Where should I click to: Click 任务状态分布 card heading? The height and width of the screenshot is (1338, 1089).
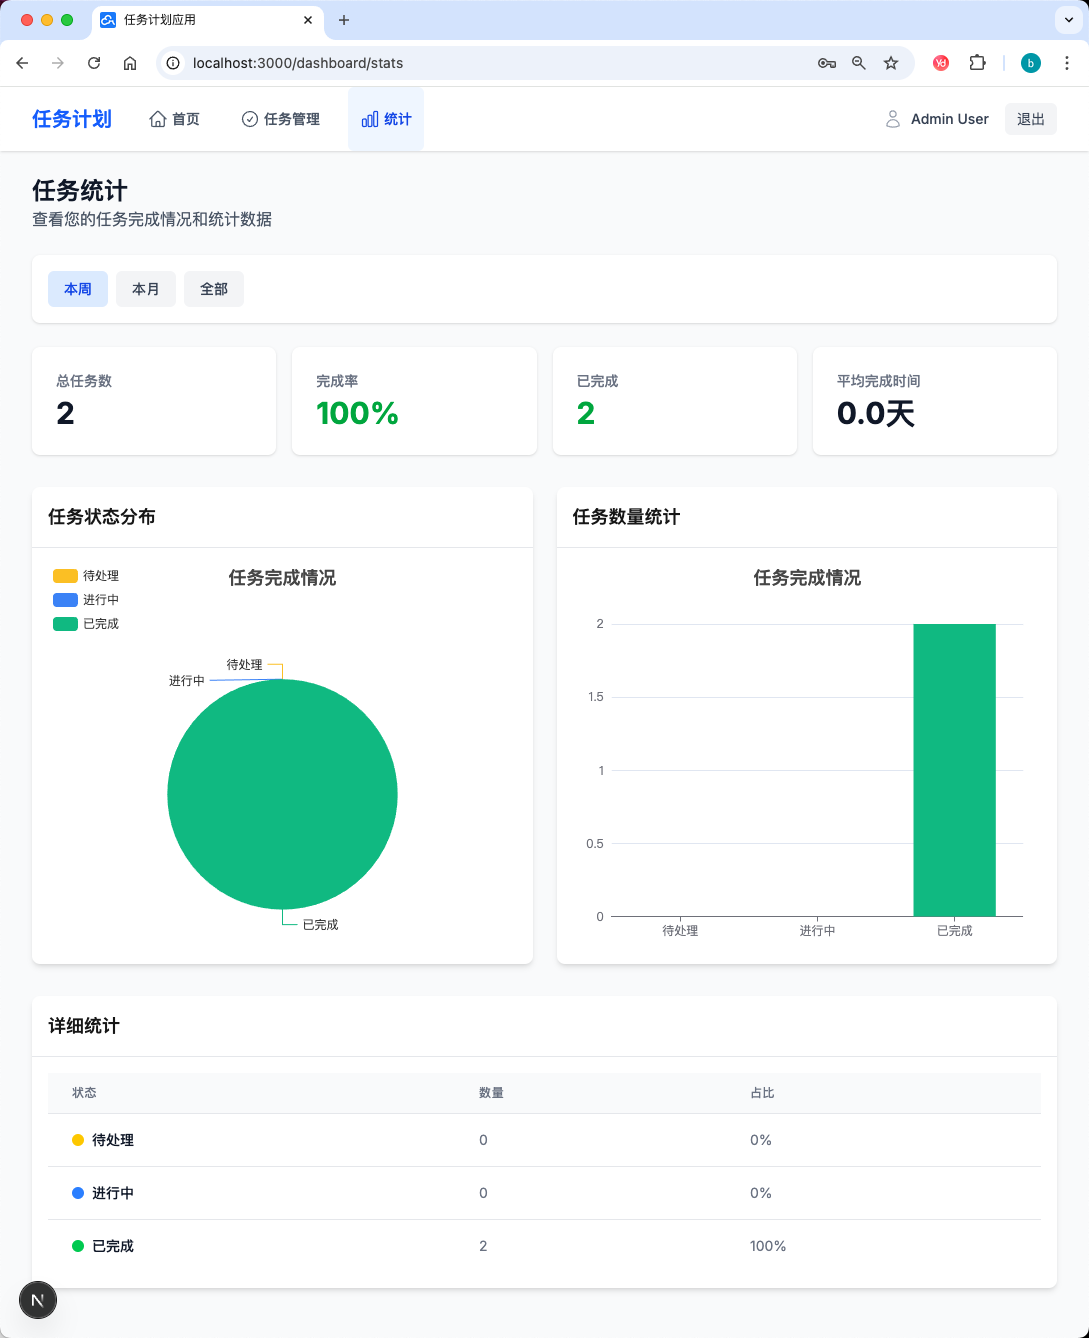point(102,517)
